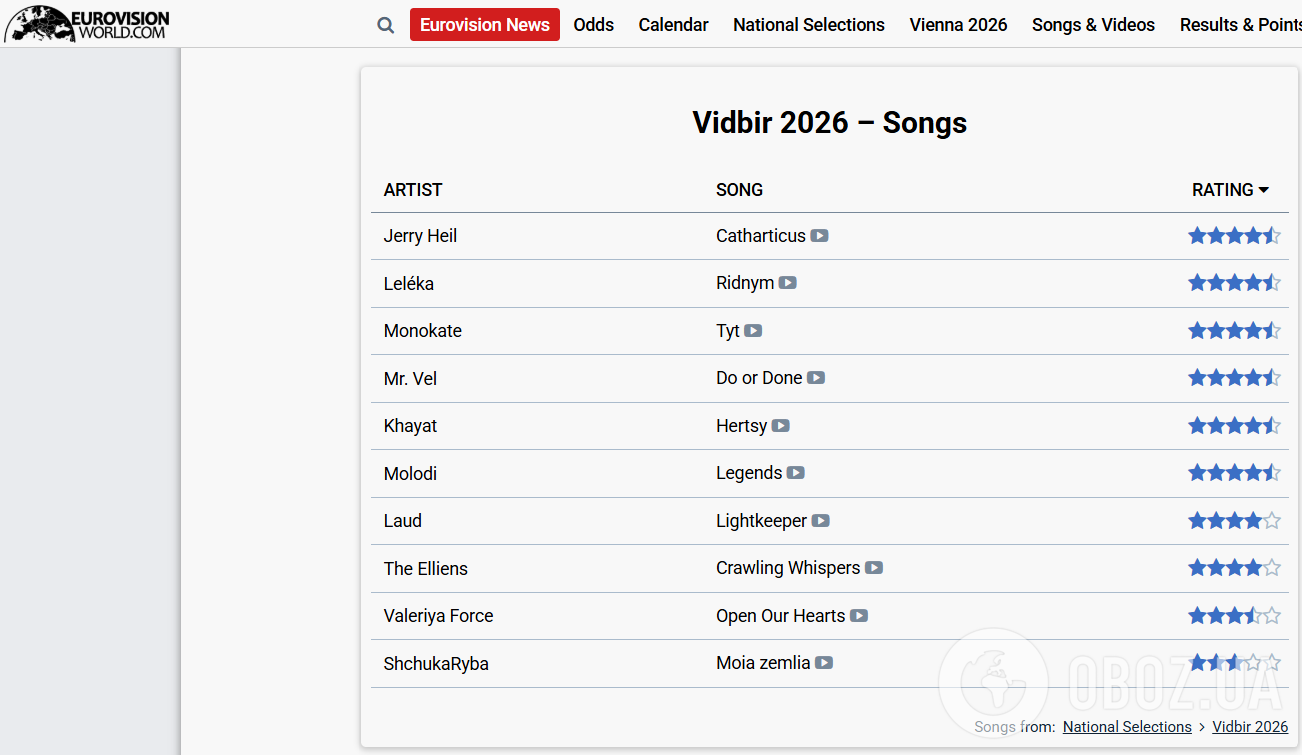The height and width of the screenshot is (755, 1302).
Task: Open the Tyt video icon
Action: 753,331
